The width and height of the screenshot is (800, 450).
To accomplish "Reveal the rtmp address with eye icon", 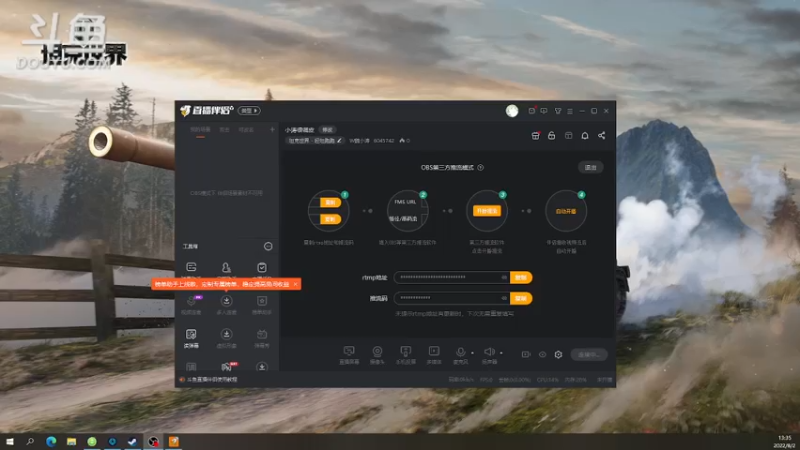I will (504, 277).
